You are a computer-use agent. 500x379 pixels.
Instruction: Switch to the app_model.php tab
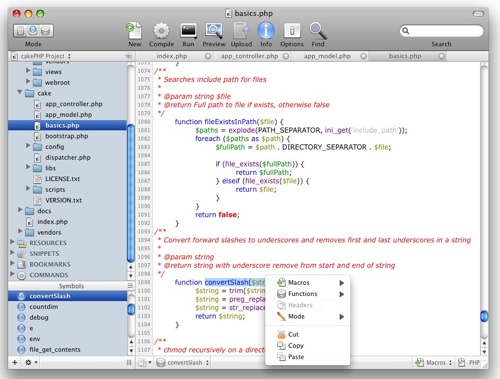[327, 56]
